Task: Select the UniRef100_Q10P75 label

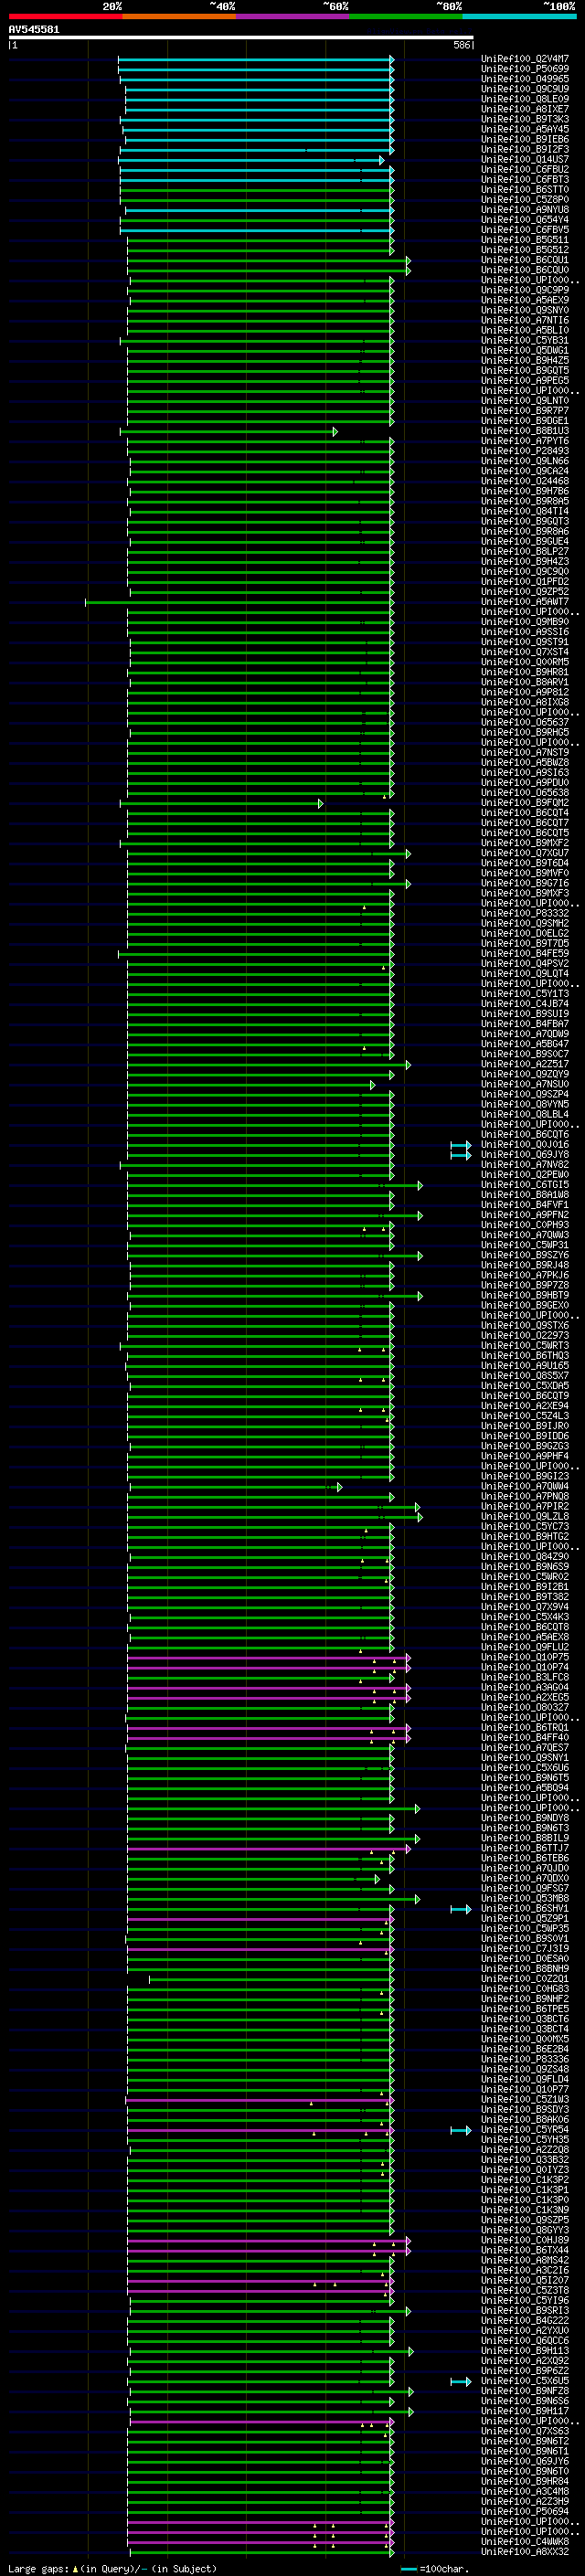Action: [x=525, y=1657]
